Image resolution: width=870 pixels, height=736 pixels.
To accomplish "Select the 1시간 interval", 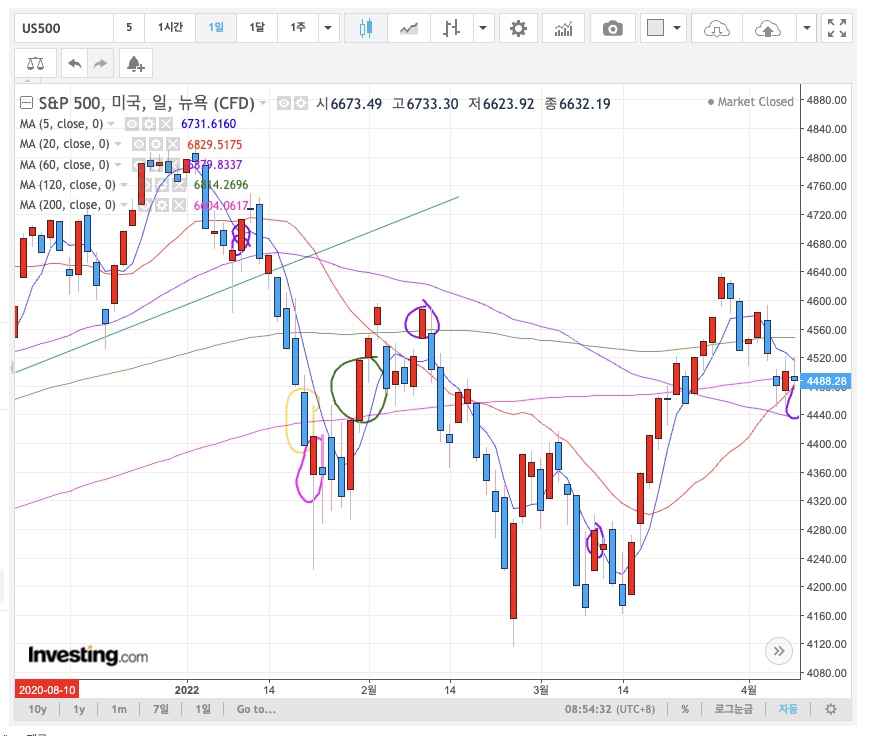I will [x=170, y=28].
